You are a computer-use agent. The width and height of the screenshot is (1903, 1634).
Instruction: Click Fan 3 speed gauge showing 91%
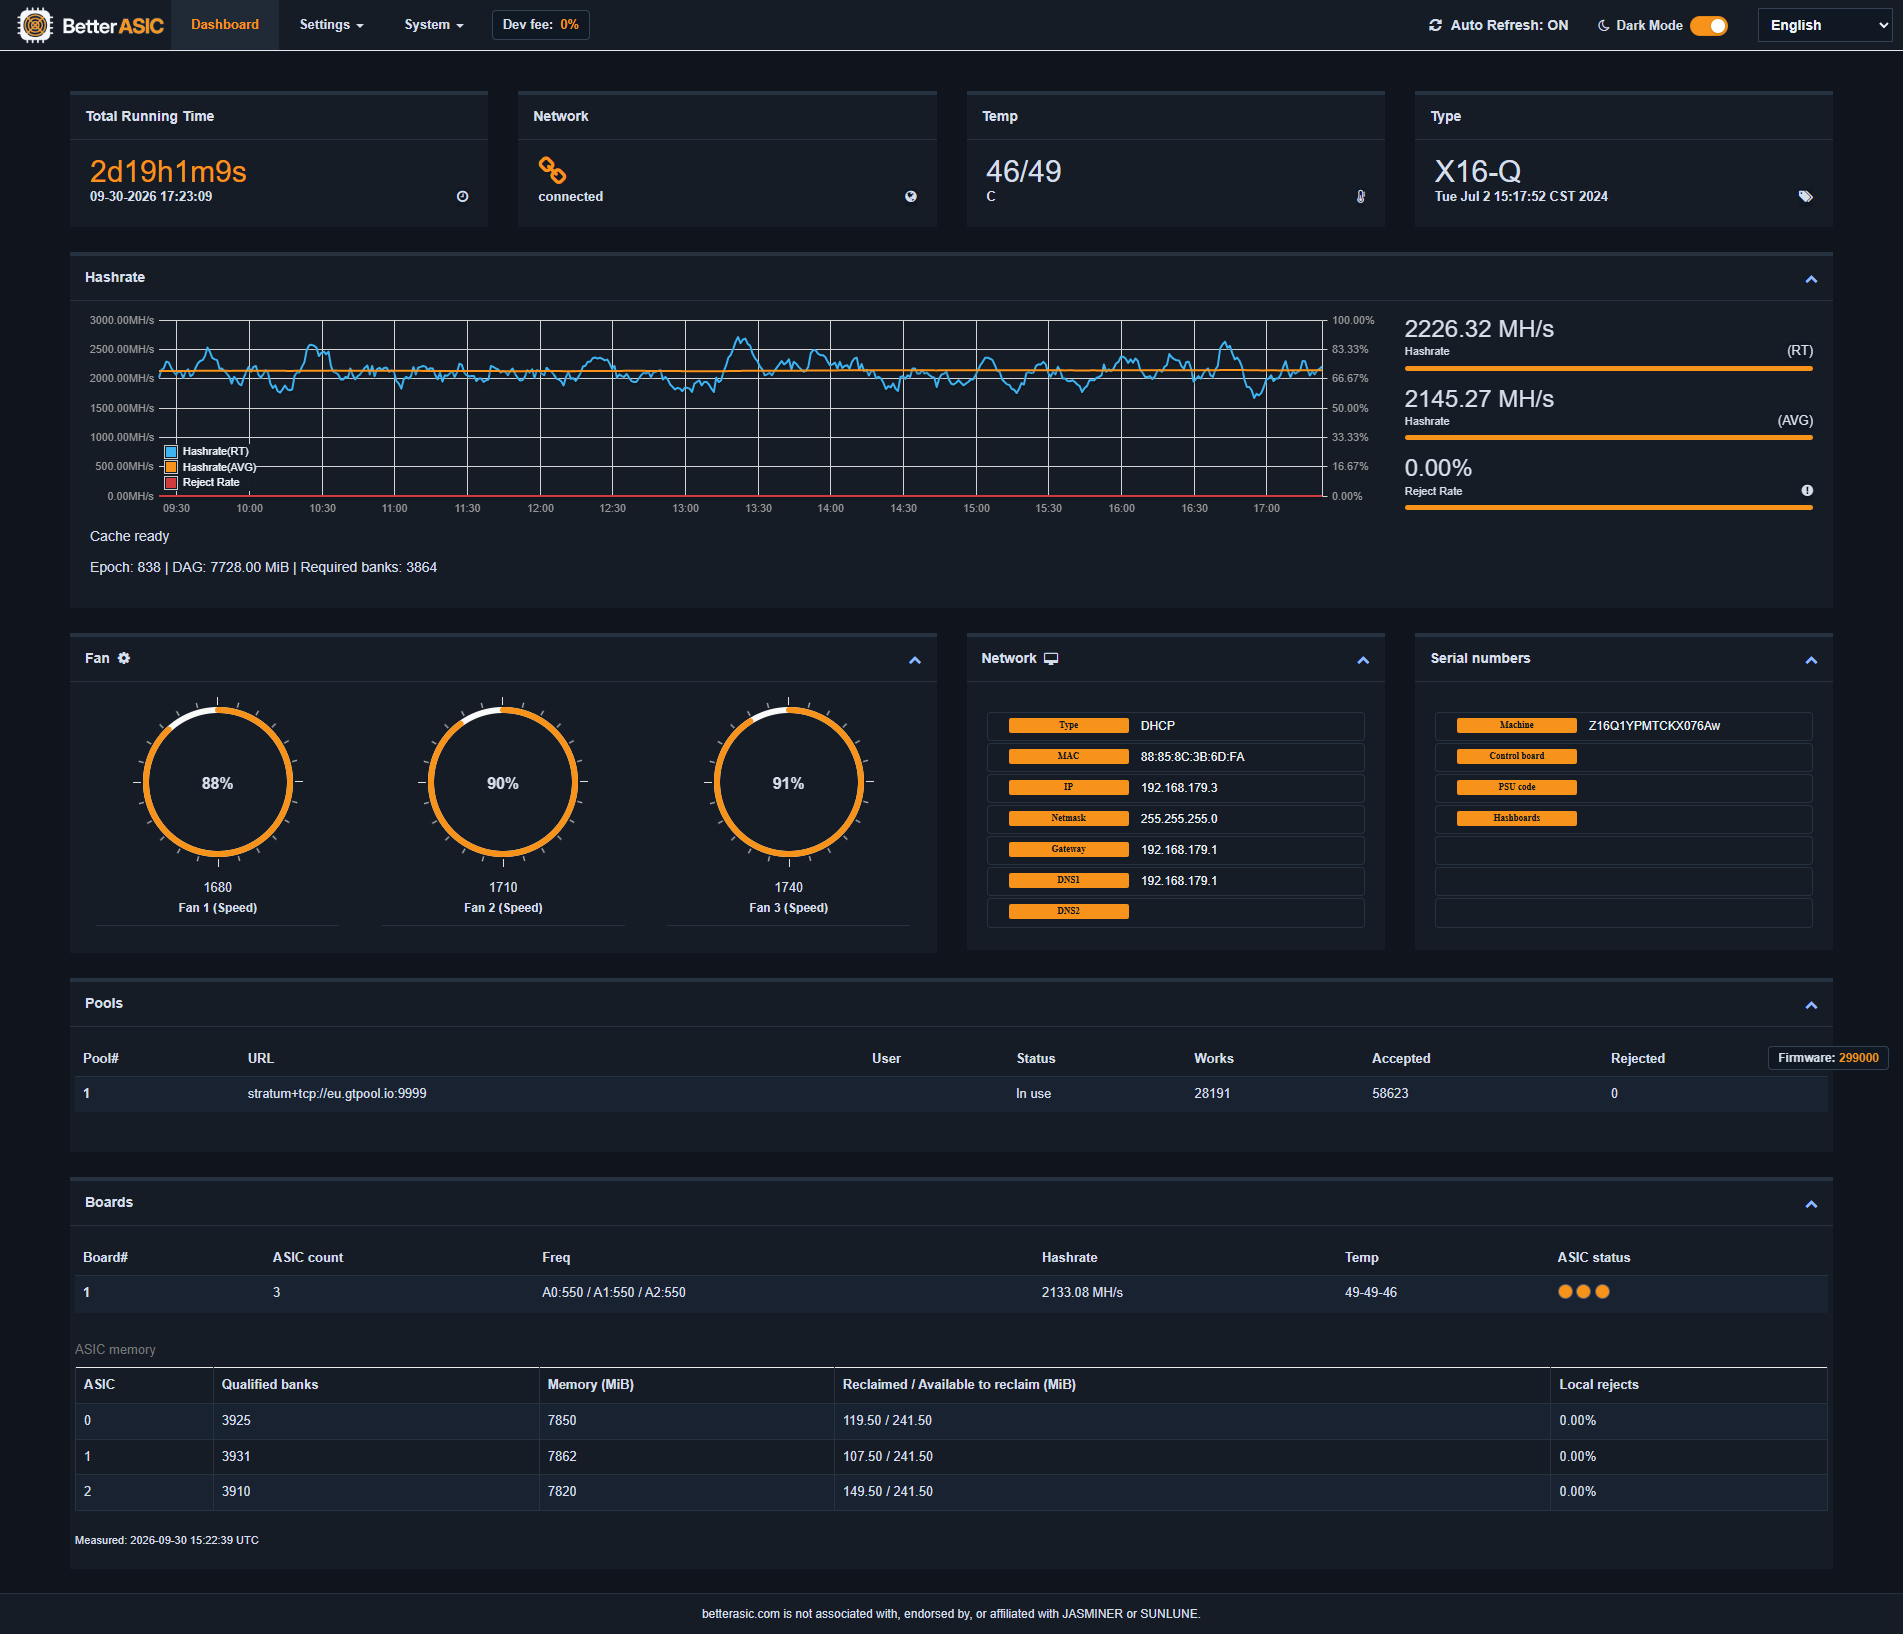789,782
